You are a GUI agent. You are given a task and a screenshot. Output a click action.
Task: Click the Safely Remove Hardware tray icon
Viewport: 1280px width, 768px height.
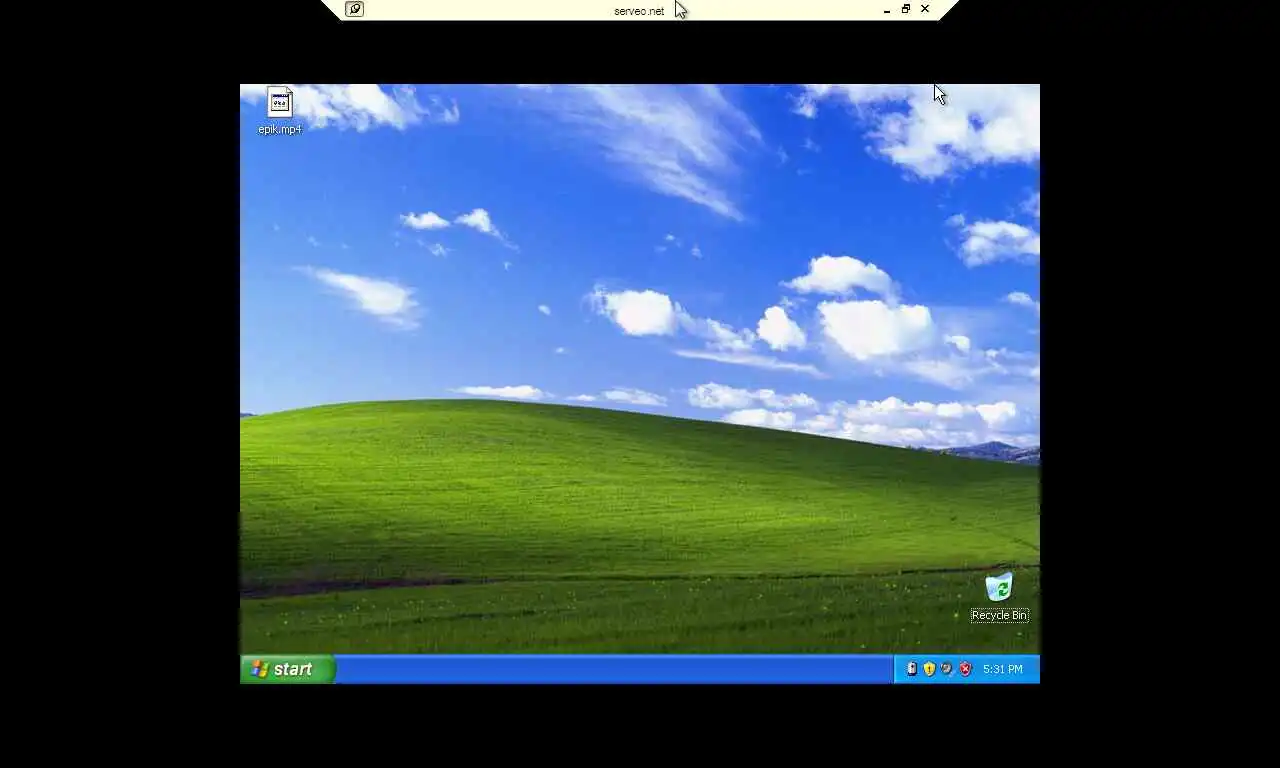click(x=911, y=669)
